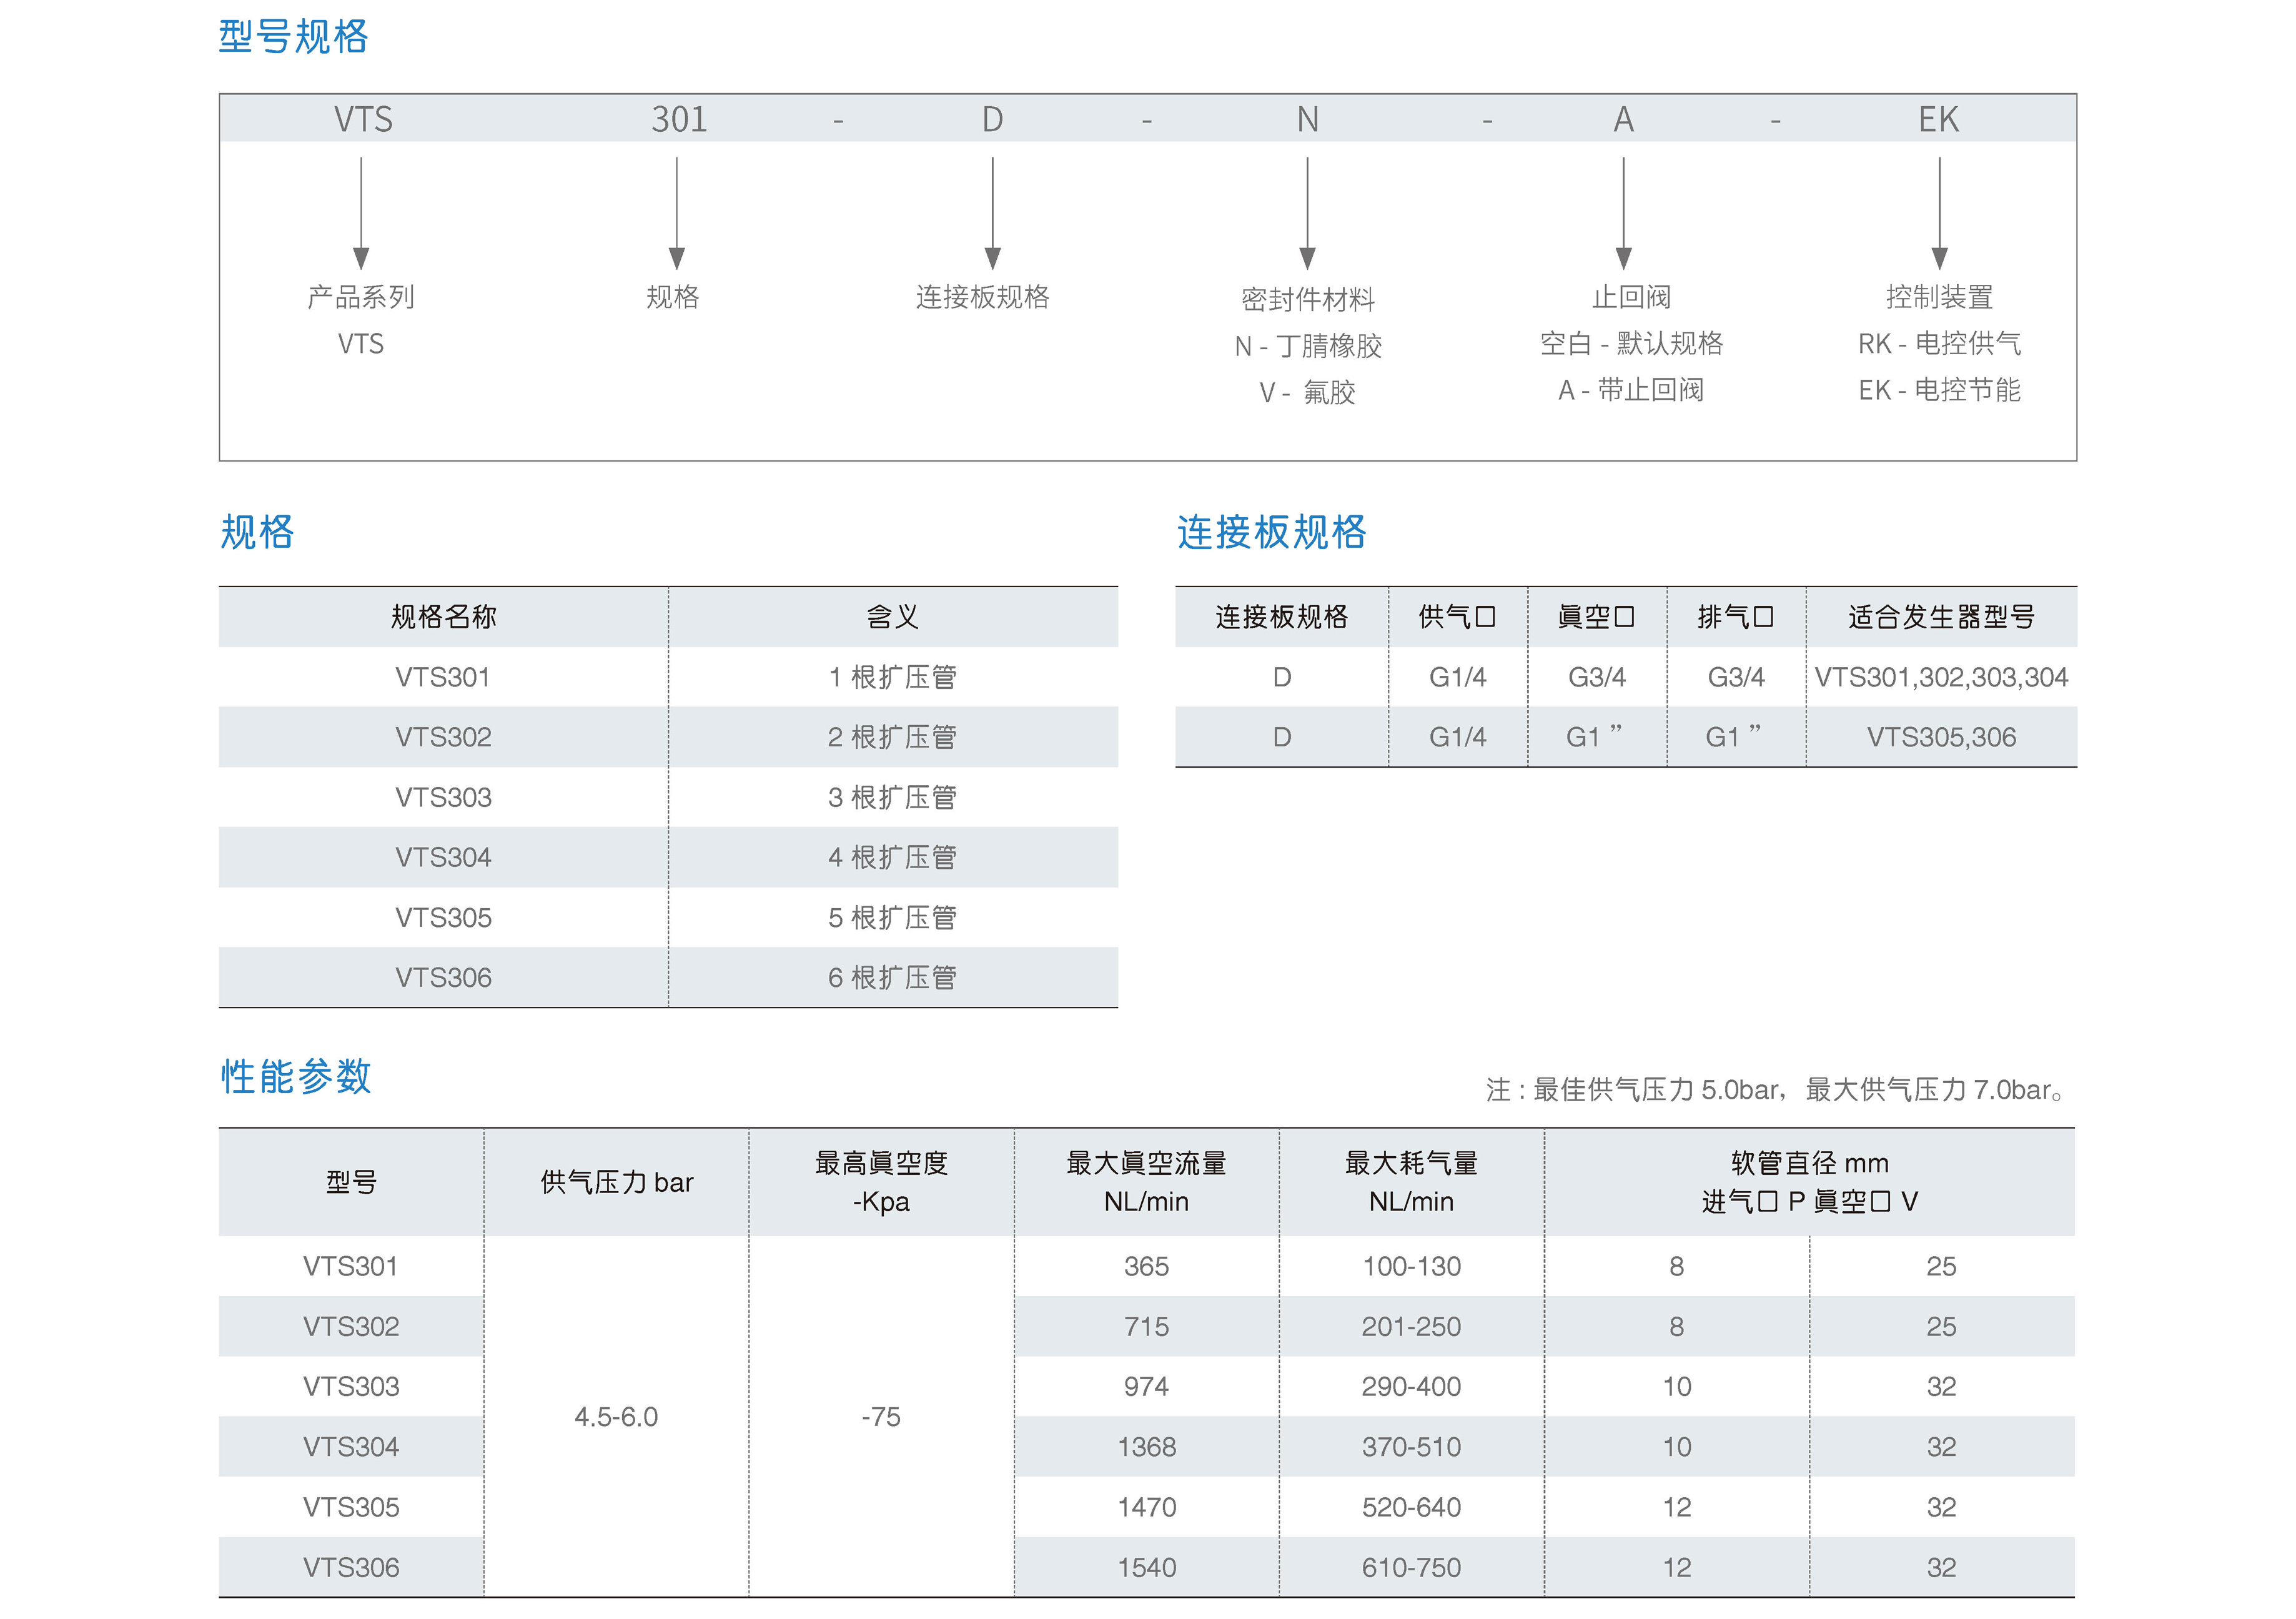
Task: Click G1" in the 排气口 column
Action: point(1733,736)
